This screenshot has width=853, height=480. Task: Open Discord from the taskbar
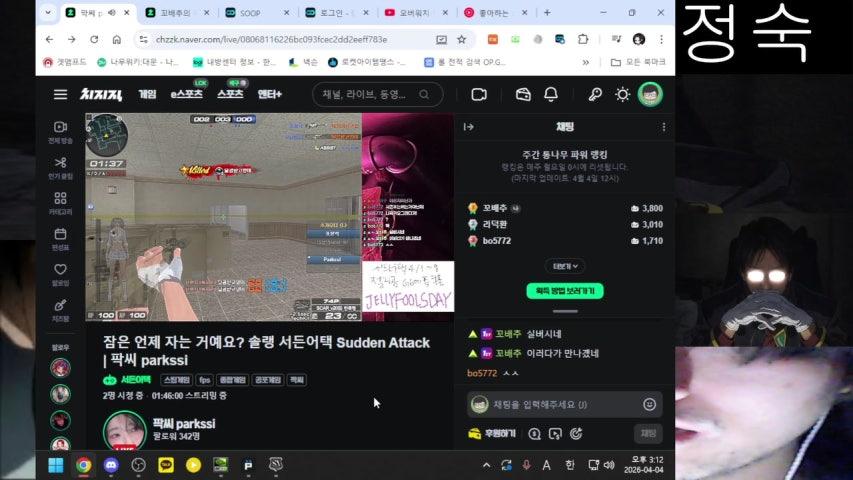[111, 465]
